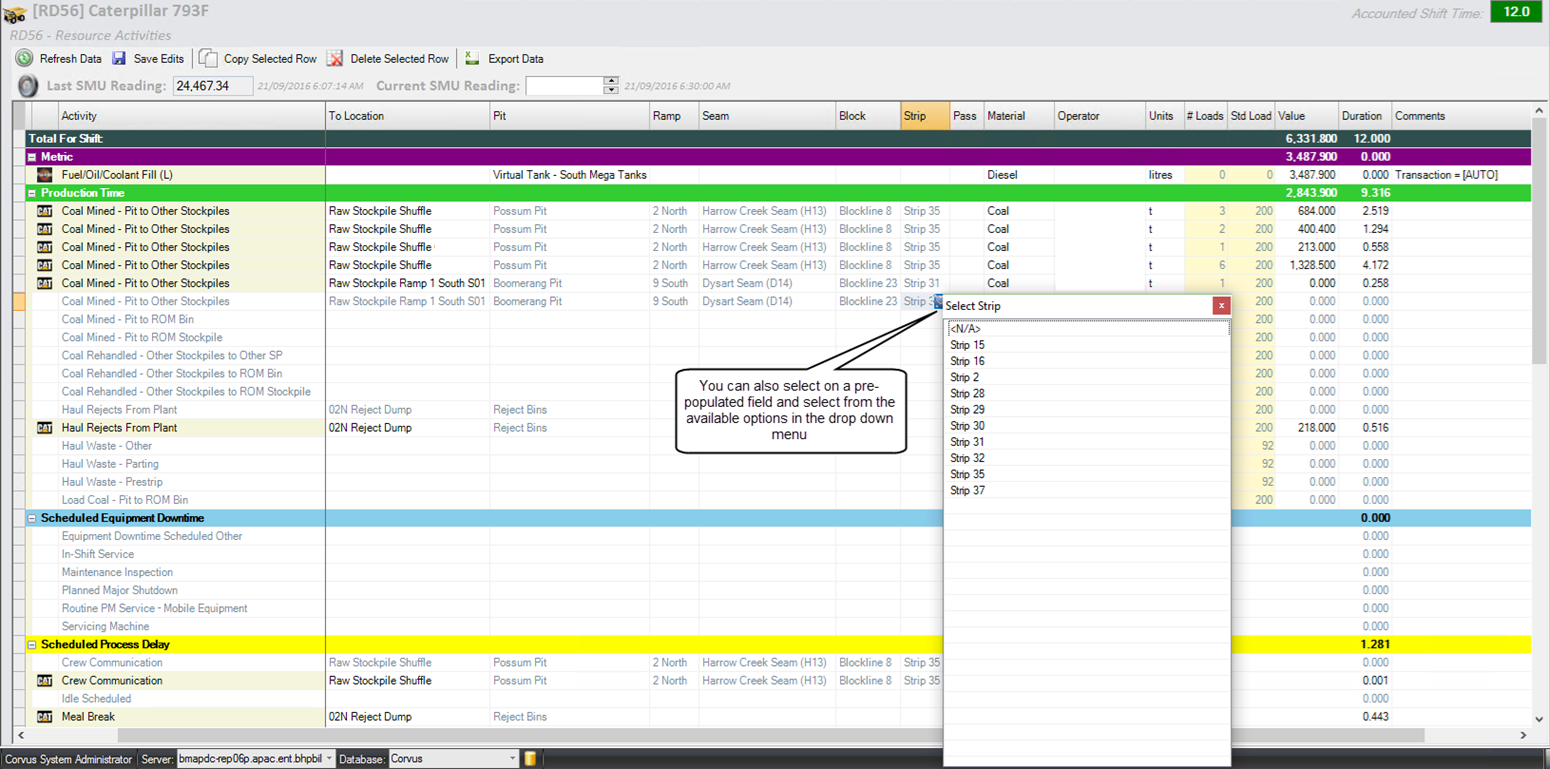Click the CAT icon beside the black Crew Communication

pyautogui.click(x=44, y=680)
